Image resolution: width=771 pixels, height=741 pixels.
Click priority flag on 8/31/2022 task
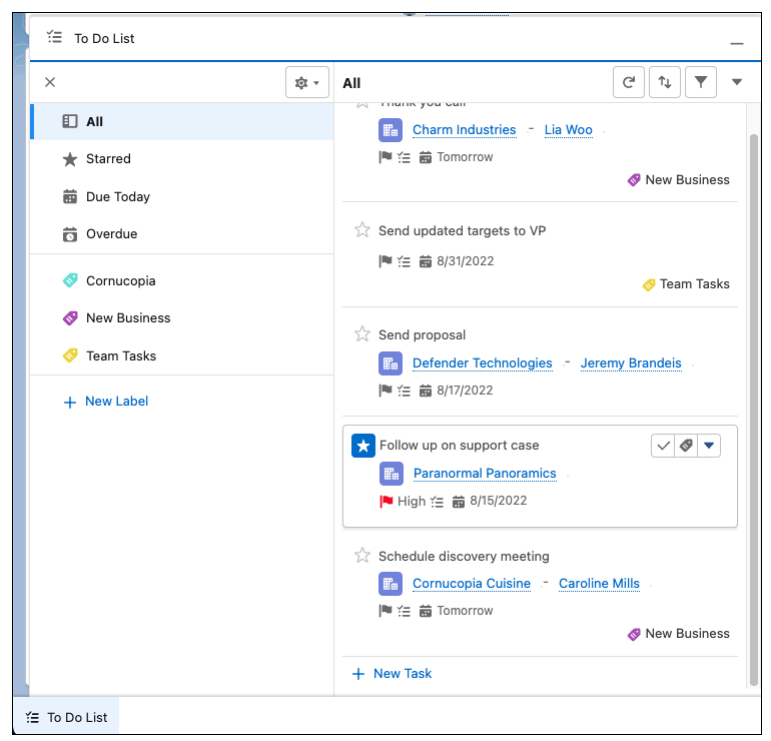[x=385, y=261]
